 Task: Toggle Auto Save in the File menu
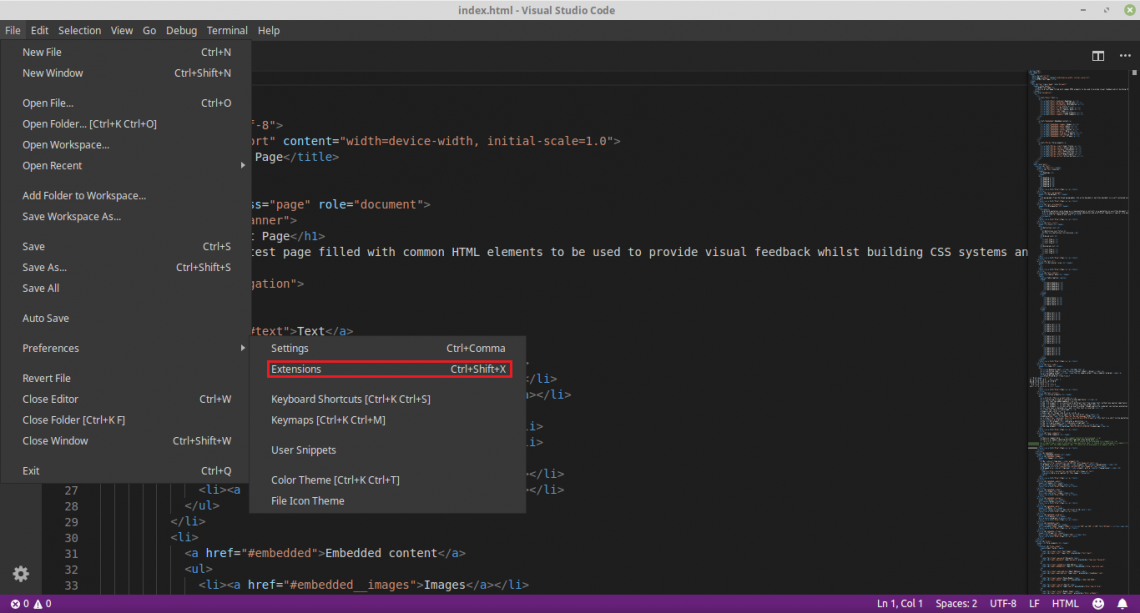46,318
